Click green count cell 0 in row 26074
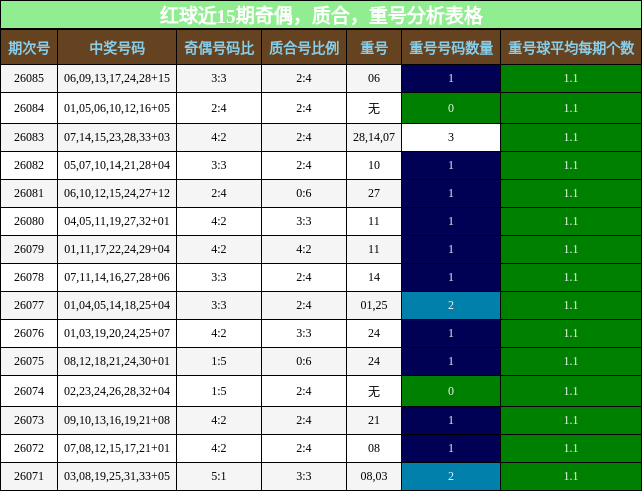This screenshot has width=642, height=491. coord(451,391)
